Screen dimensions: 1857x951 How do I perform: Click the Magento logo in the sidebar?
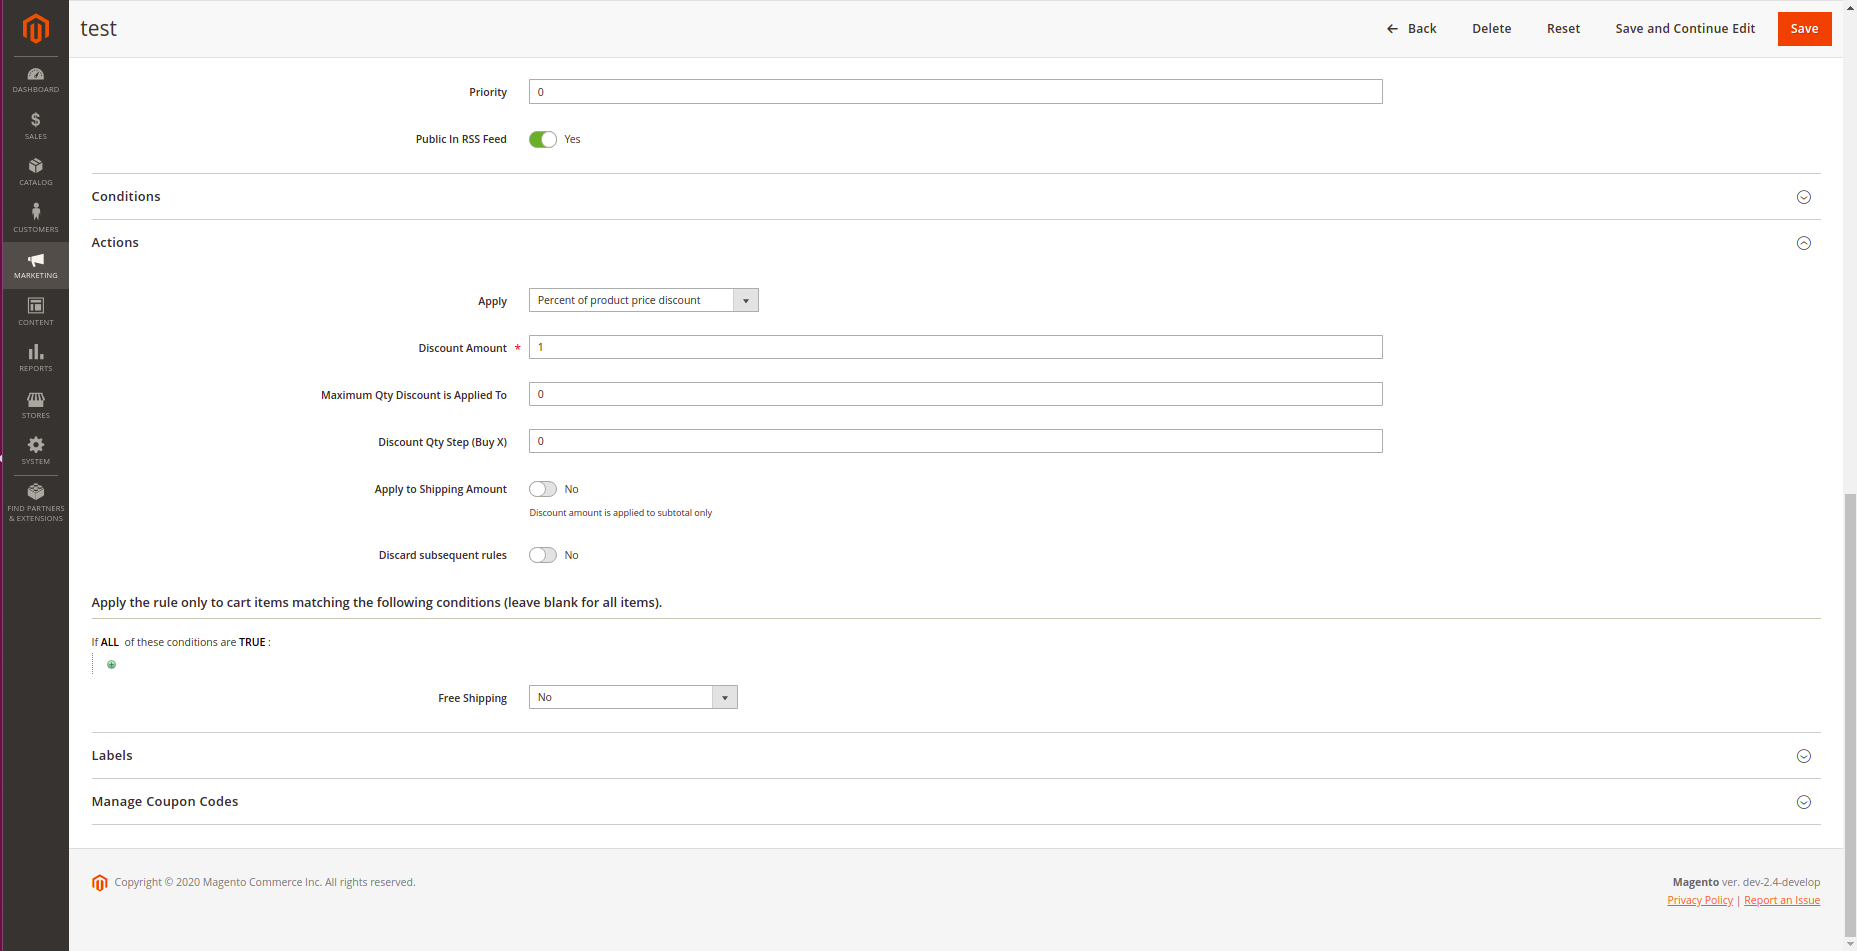(x=36, y=28)
